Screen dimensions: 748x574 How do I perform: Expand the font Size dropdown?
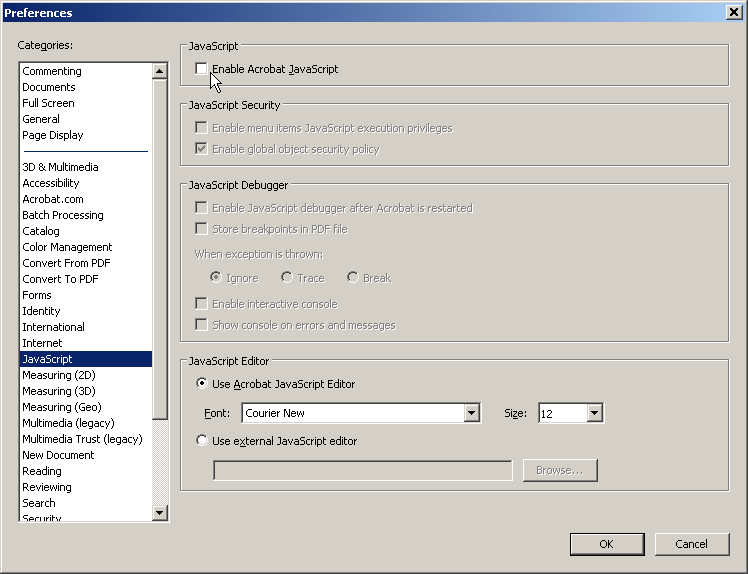pos(595,413)
